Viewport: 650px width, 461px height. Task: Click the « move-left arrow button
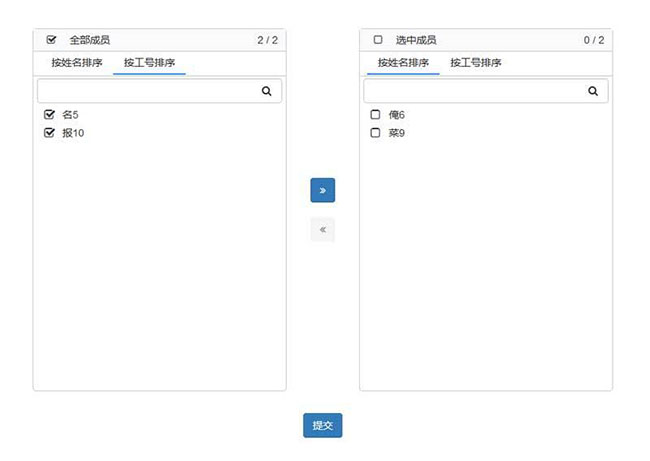click(322, 229)
